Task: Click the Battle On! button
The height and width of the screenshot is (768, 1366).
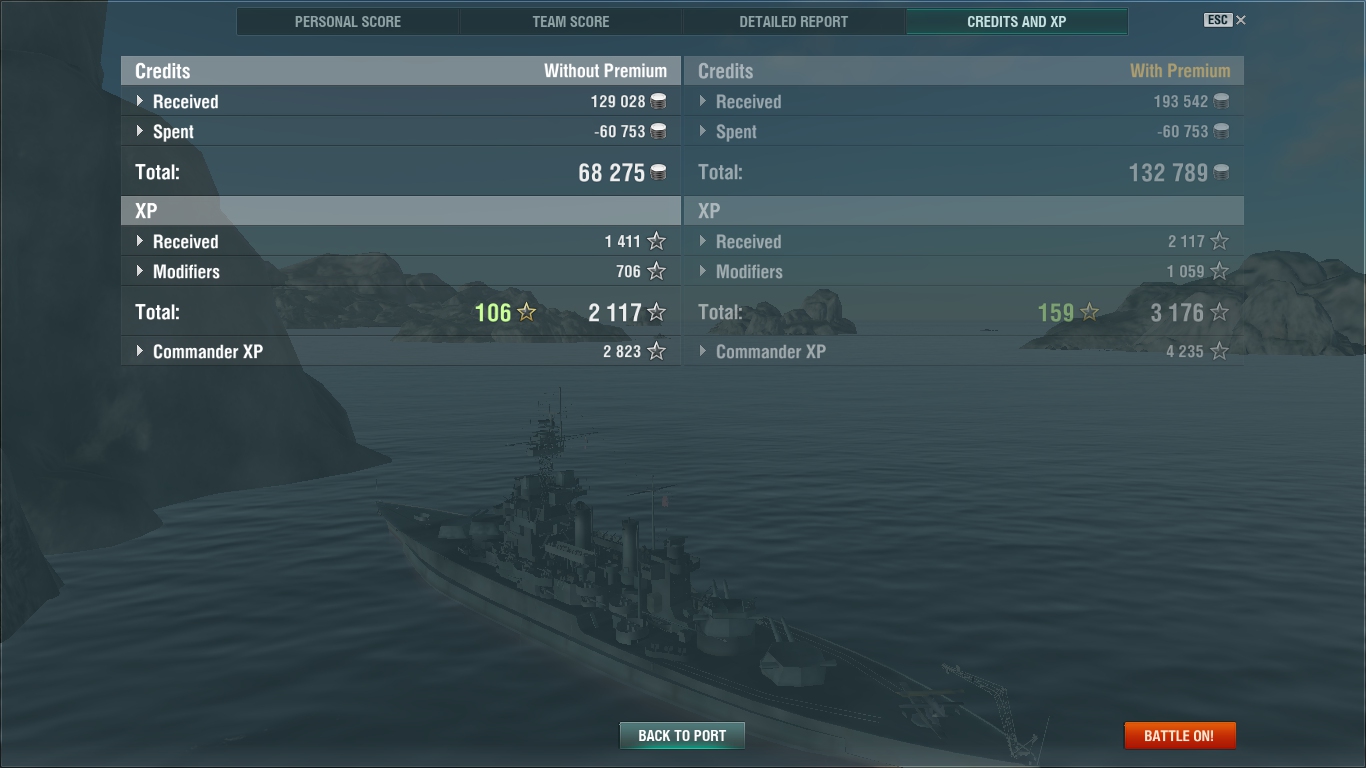Action: tap(1180, 735)
